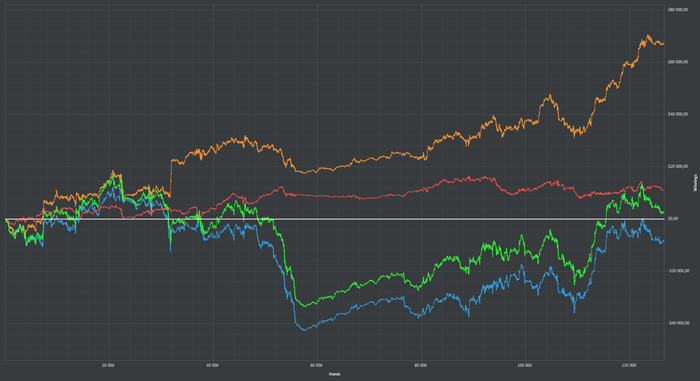
Task: Select the Hands x-axis title
Action: point(334,374)
